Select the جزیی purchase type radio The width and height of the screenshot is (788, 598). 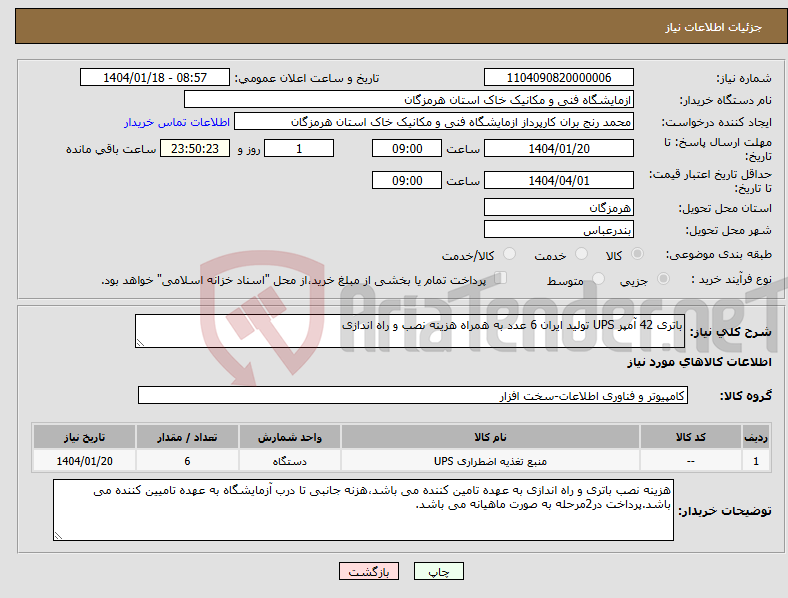coord(663,278)
